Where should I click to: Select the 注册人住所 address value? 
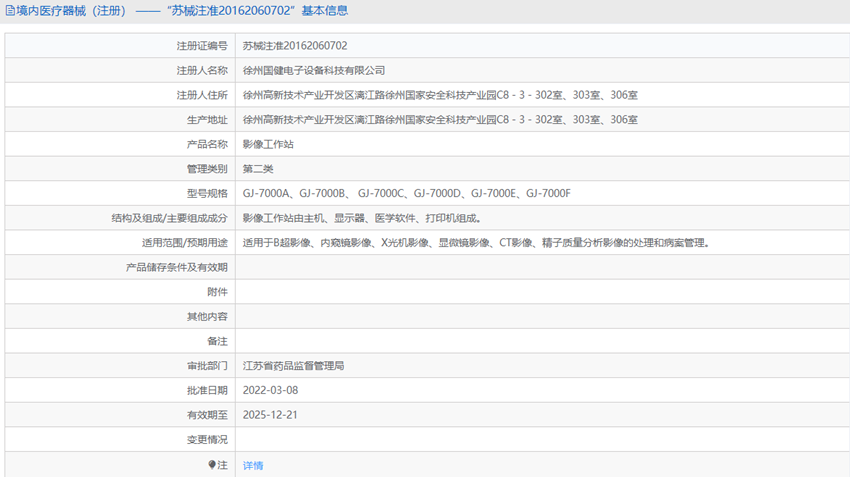440,95
